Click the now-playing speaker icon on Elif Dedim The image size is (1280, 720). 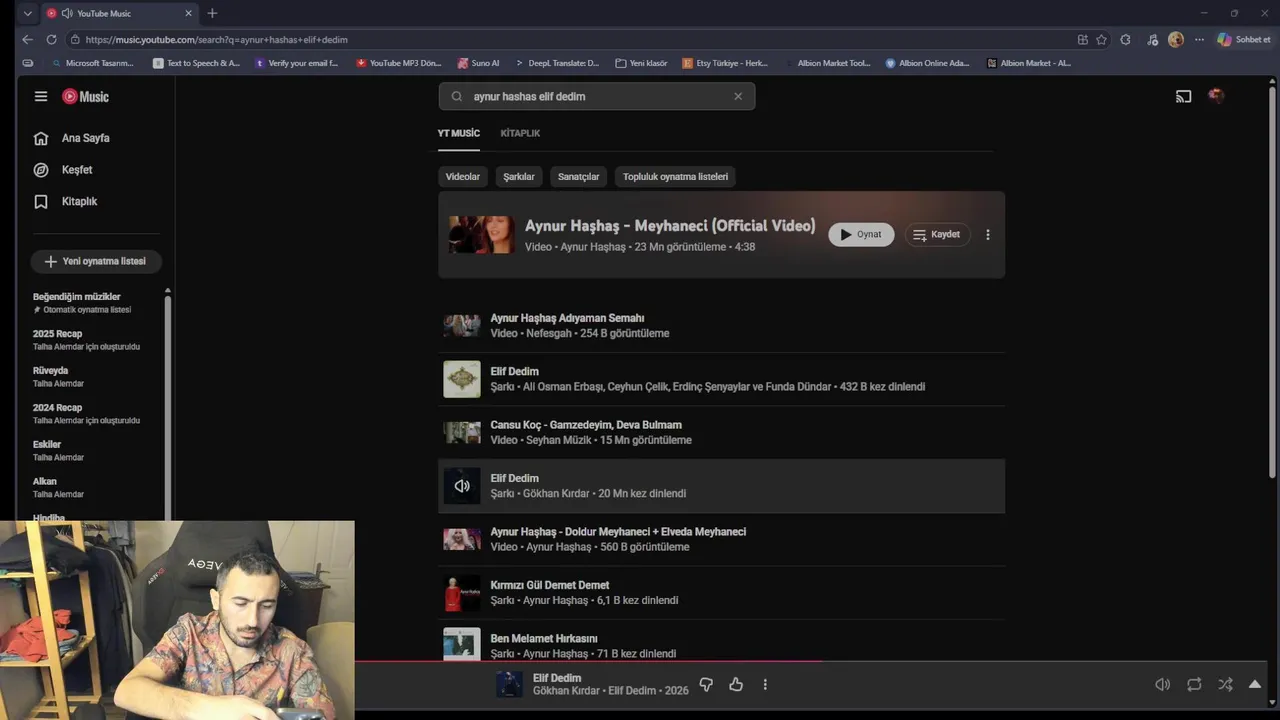[x=462, y=486]
